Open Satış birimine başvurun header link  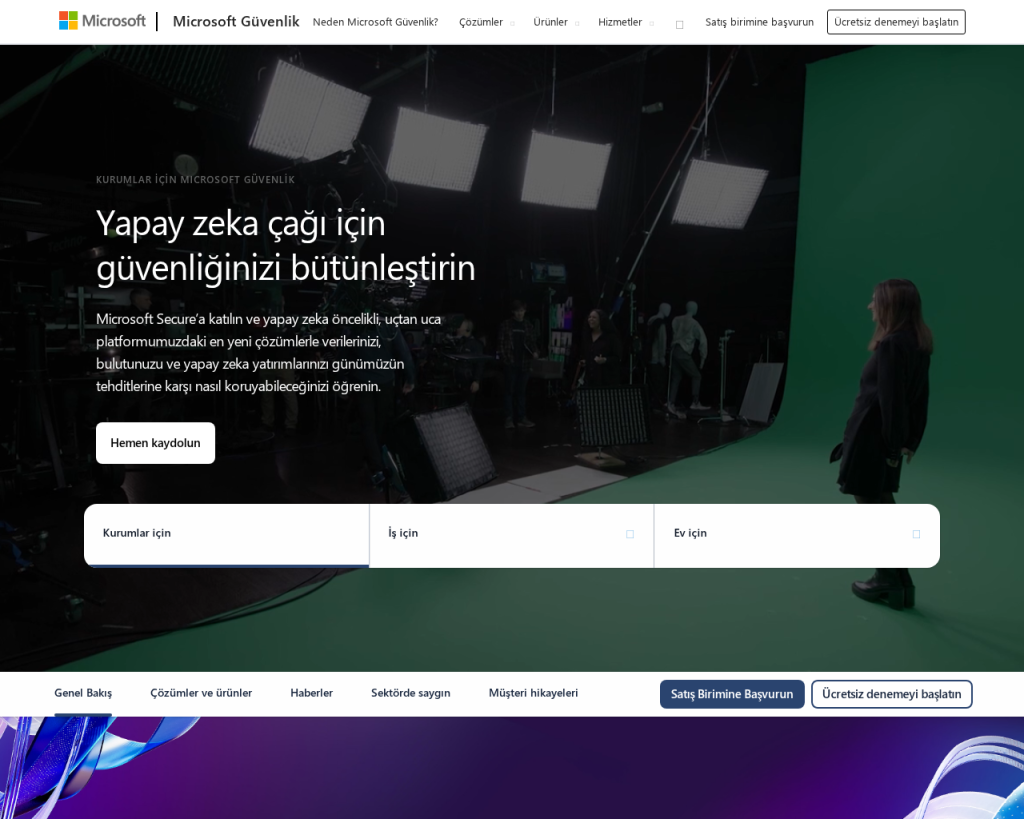pyautogui.click(x=760, y=22)
